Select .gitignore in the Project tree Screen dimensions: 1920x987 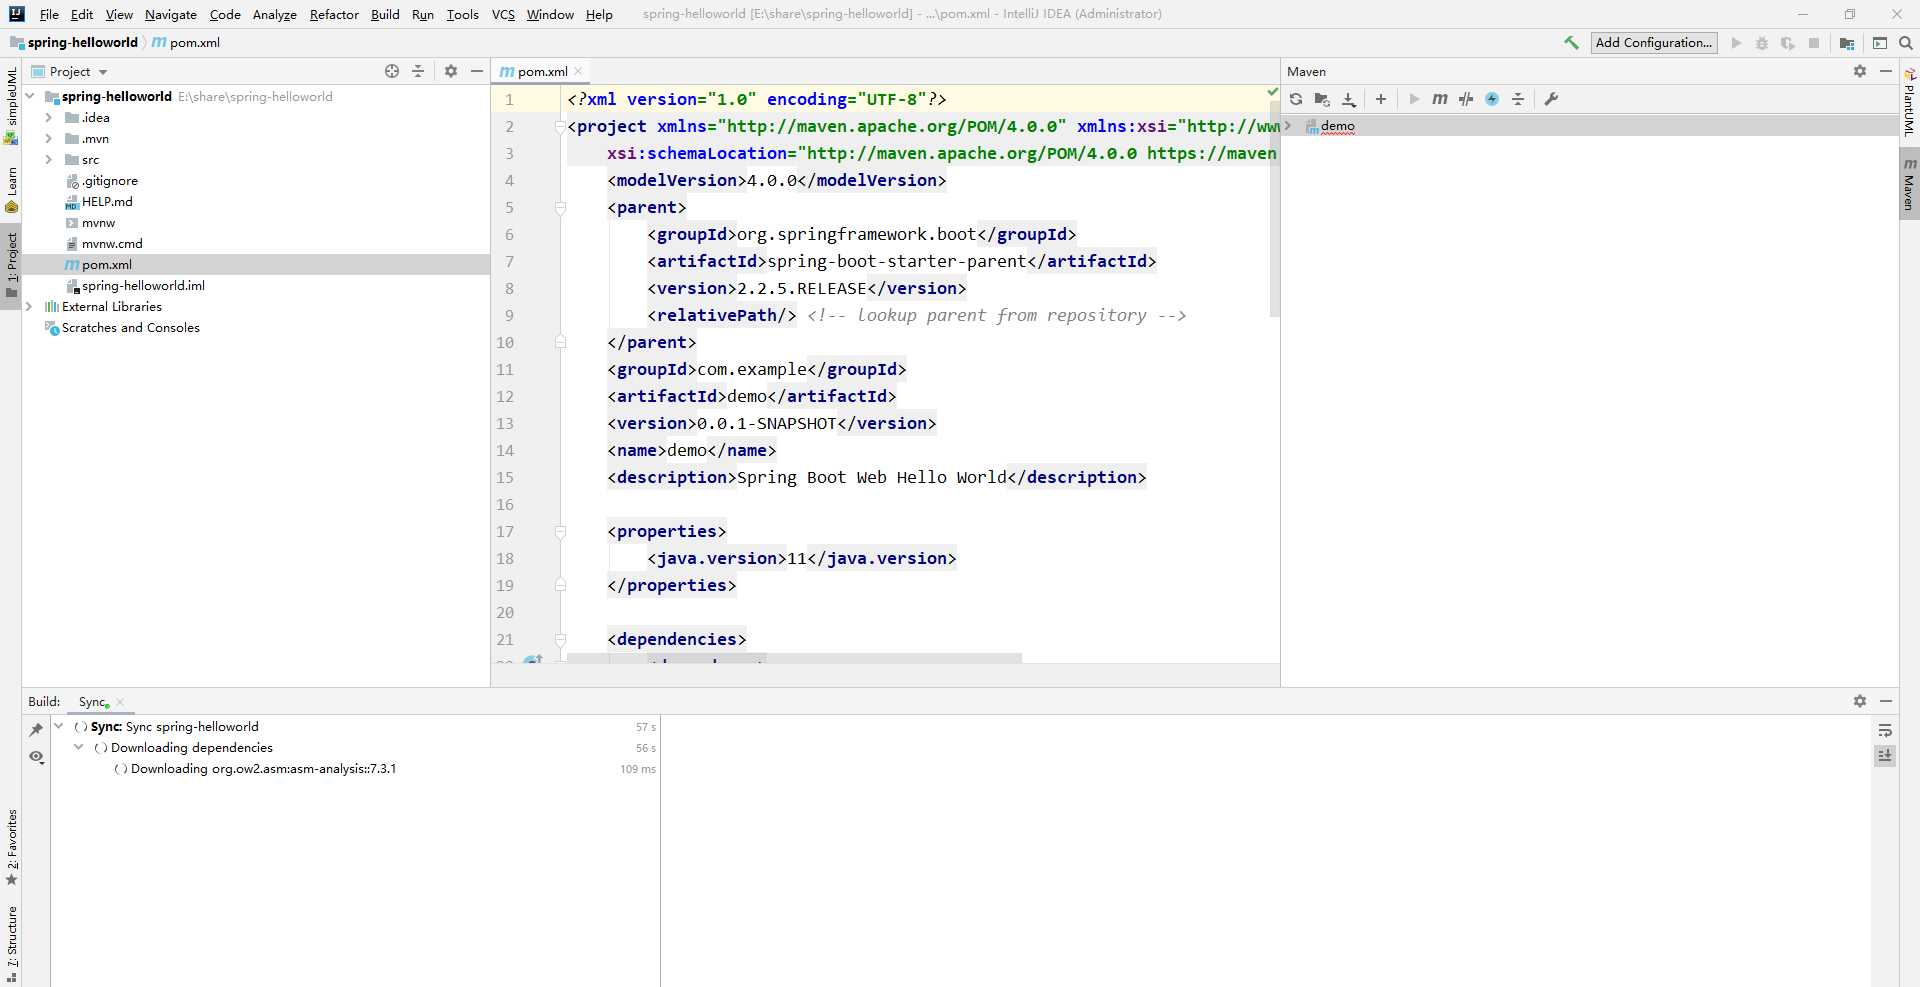pyautogui.click(x=110, y=181)
